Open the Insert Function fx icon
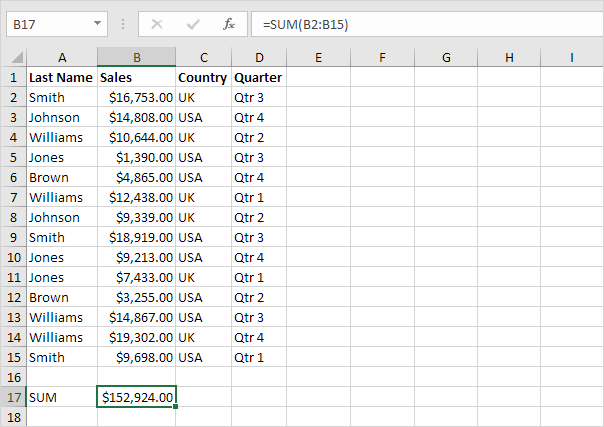This screenshot has width=604, height=427. (229, 24)
